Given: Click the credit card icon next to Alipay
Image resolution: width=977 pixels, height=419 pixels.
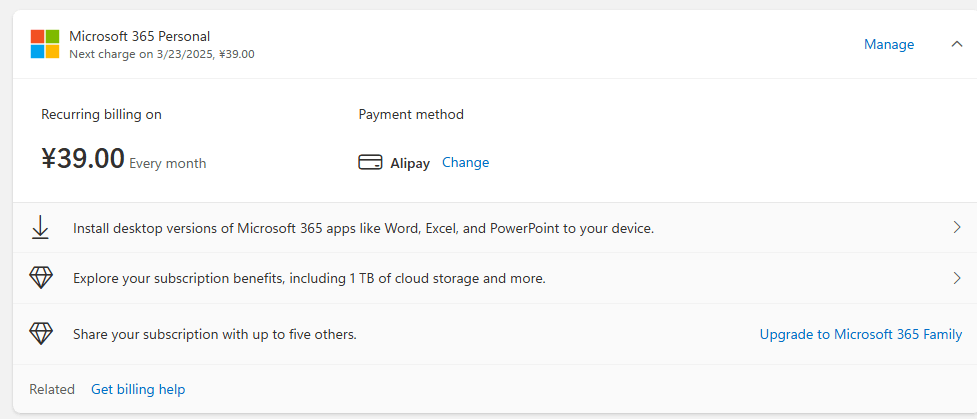Looking at the screenshot, I should (x=370, y=163).
